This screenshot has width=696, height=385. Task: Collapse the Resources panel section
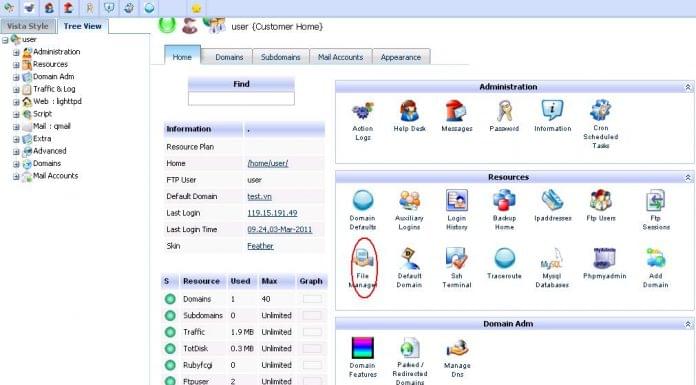click(688, 178)
